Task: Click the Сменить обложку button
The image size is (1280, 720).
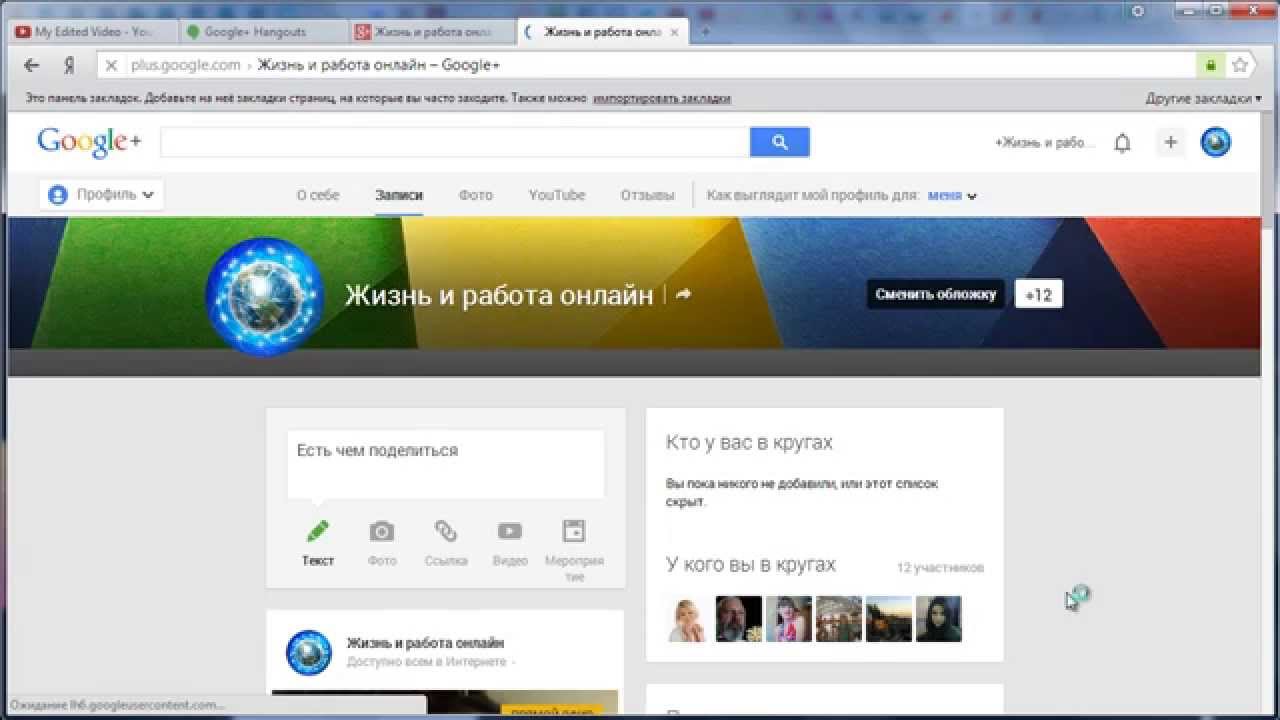Action: click(x=936, y=294)
